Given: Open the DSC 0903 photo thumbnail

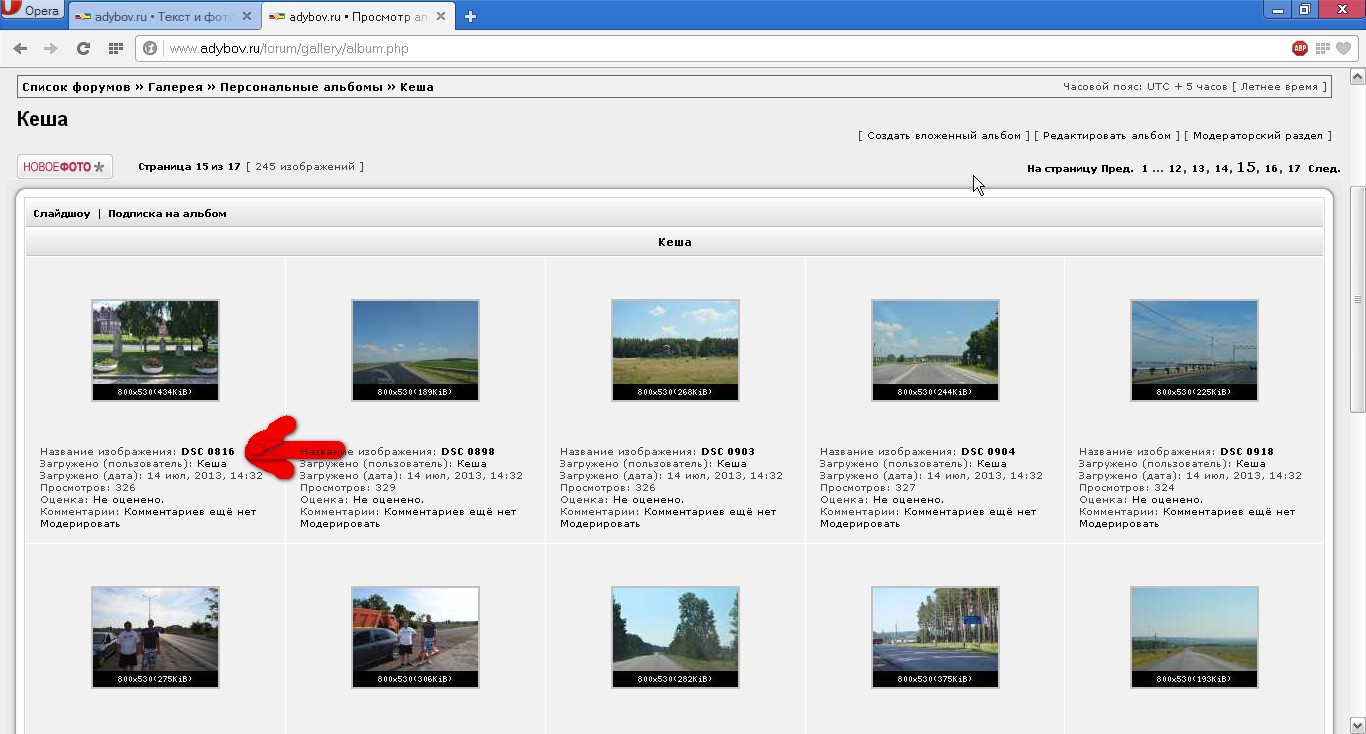Looking at the screenshot, I should pyautogui.click(x=675, y=349).
